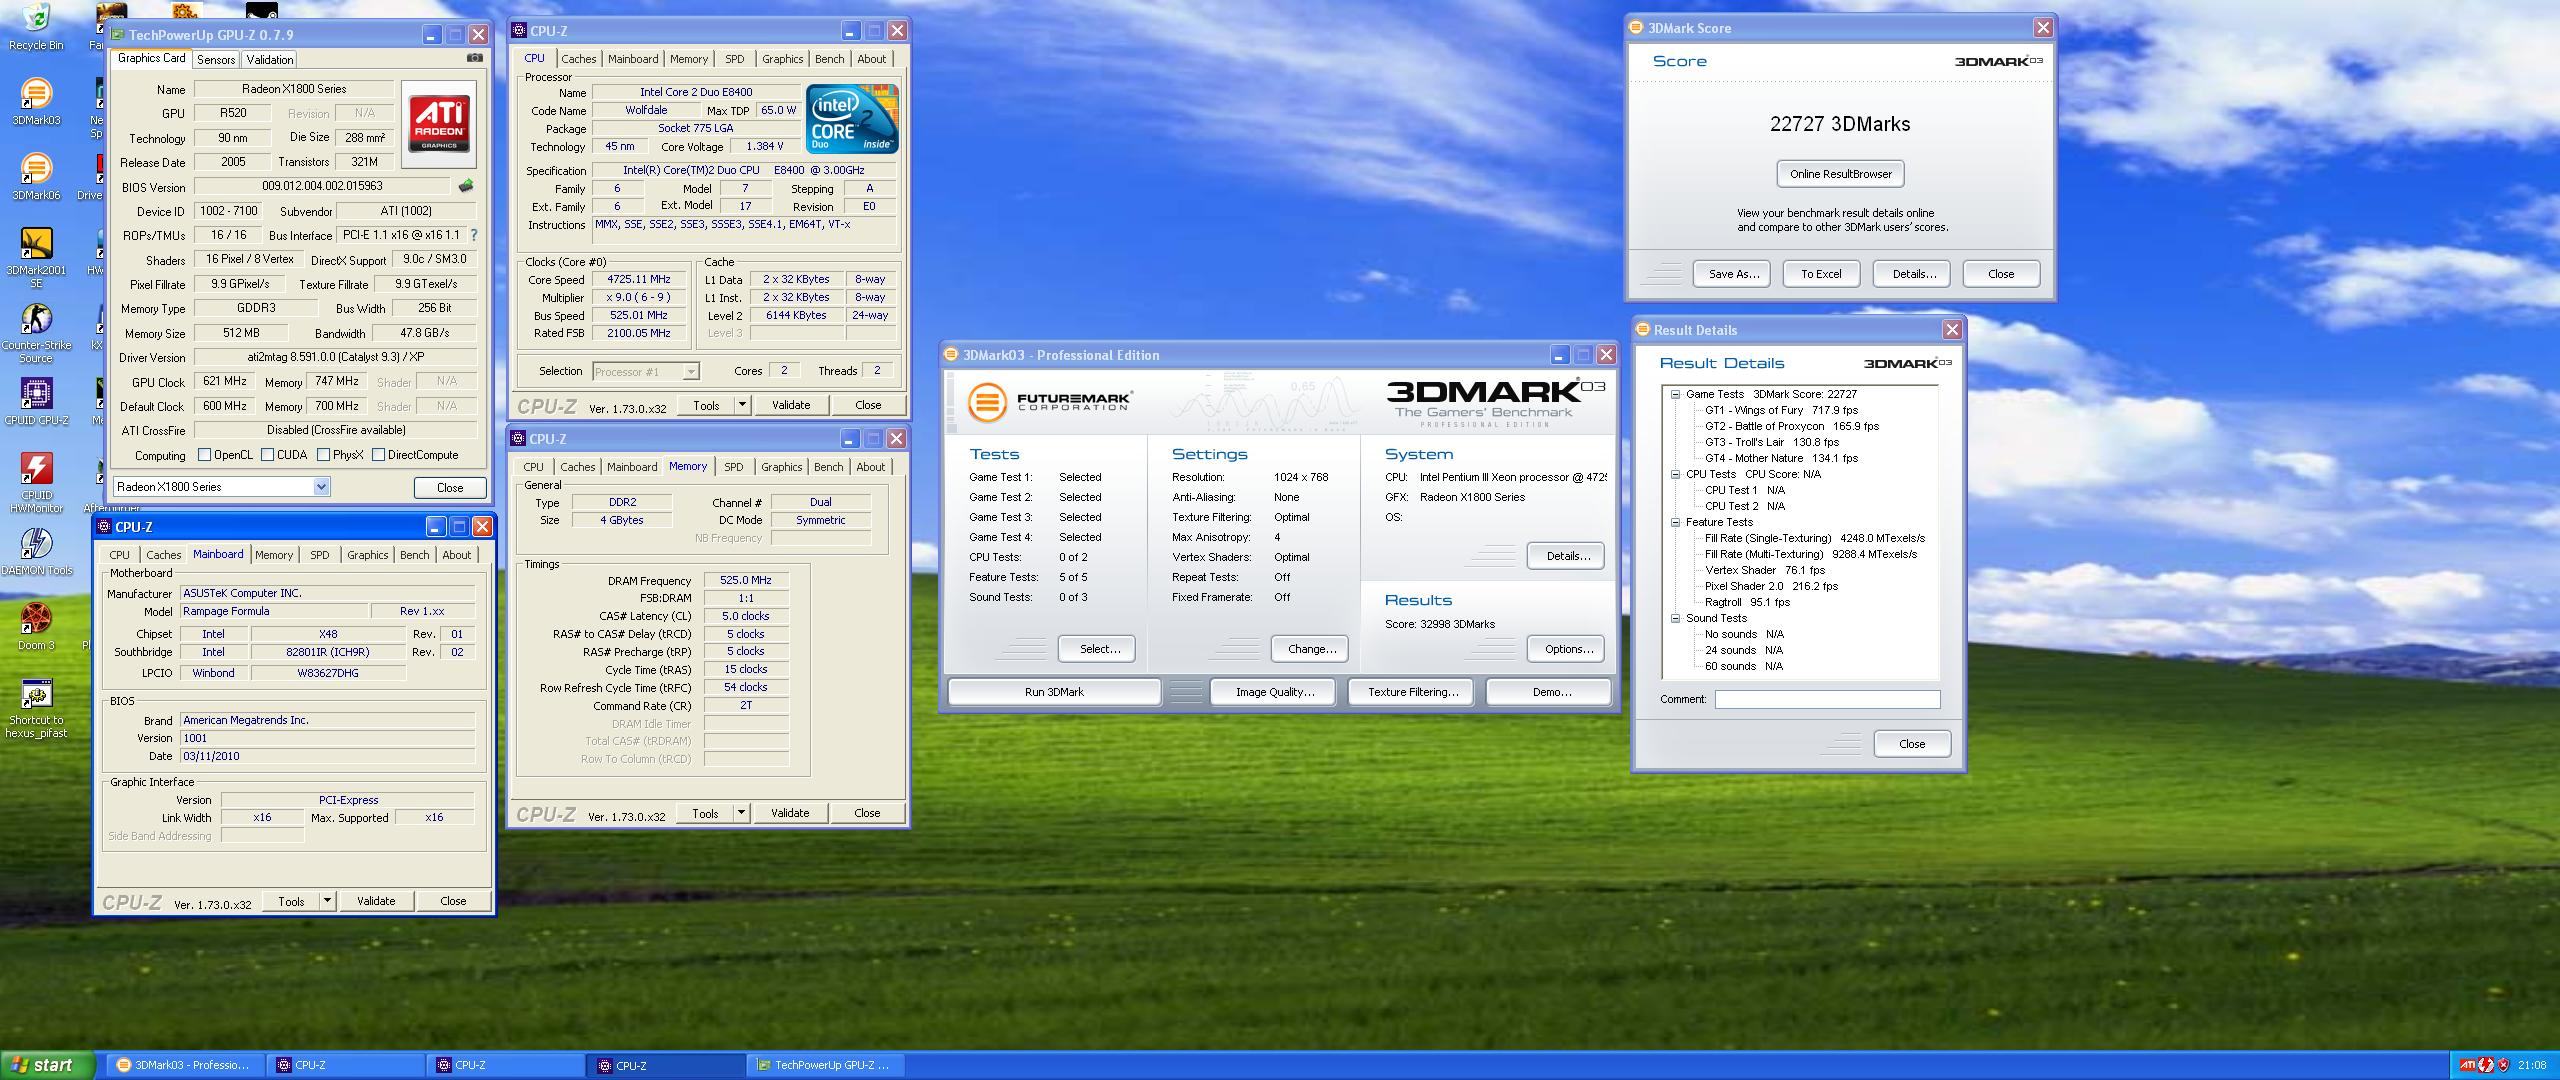
Task: Open the SPD tab in CPU-Z memory window
Action: coord(733,467)
